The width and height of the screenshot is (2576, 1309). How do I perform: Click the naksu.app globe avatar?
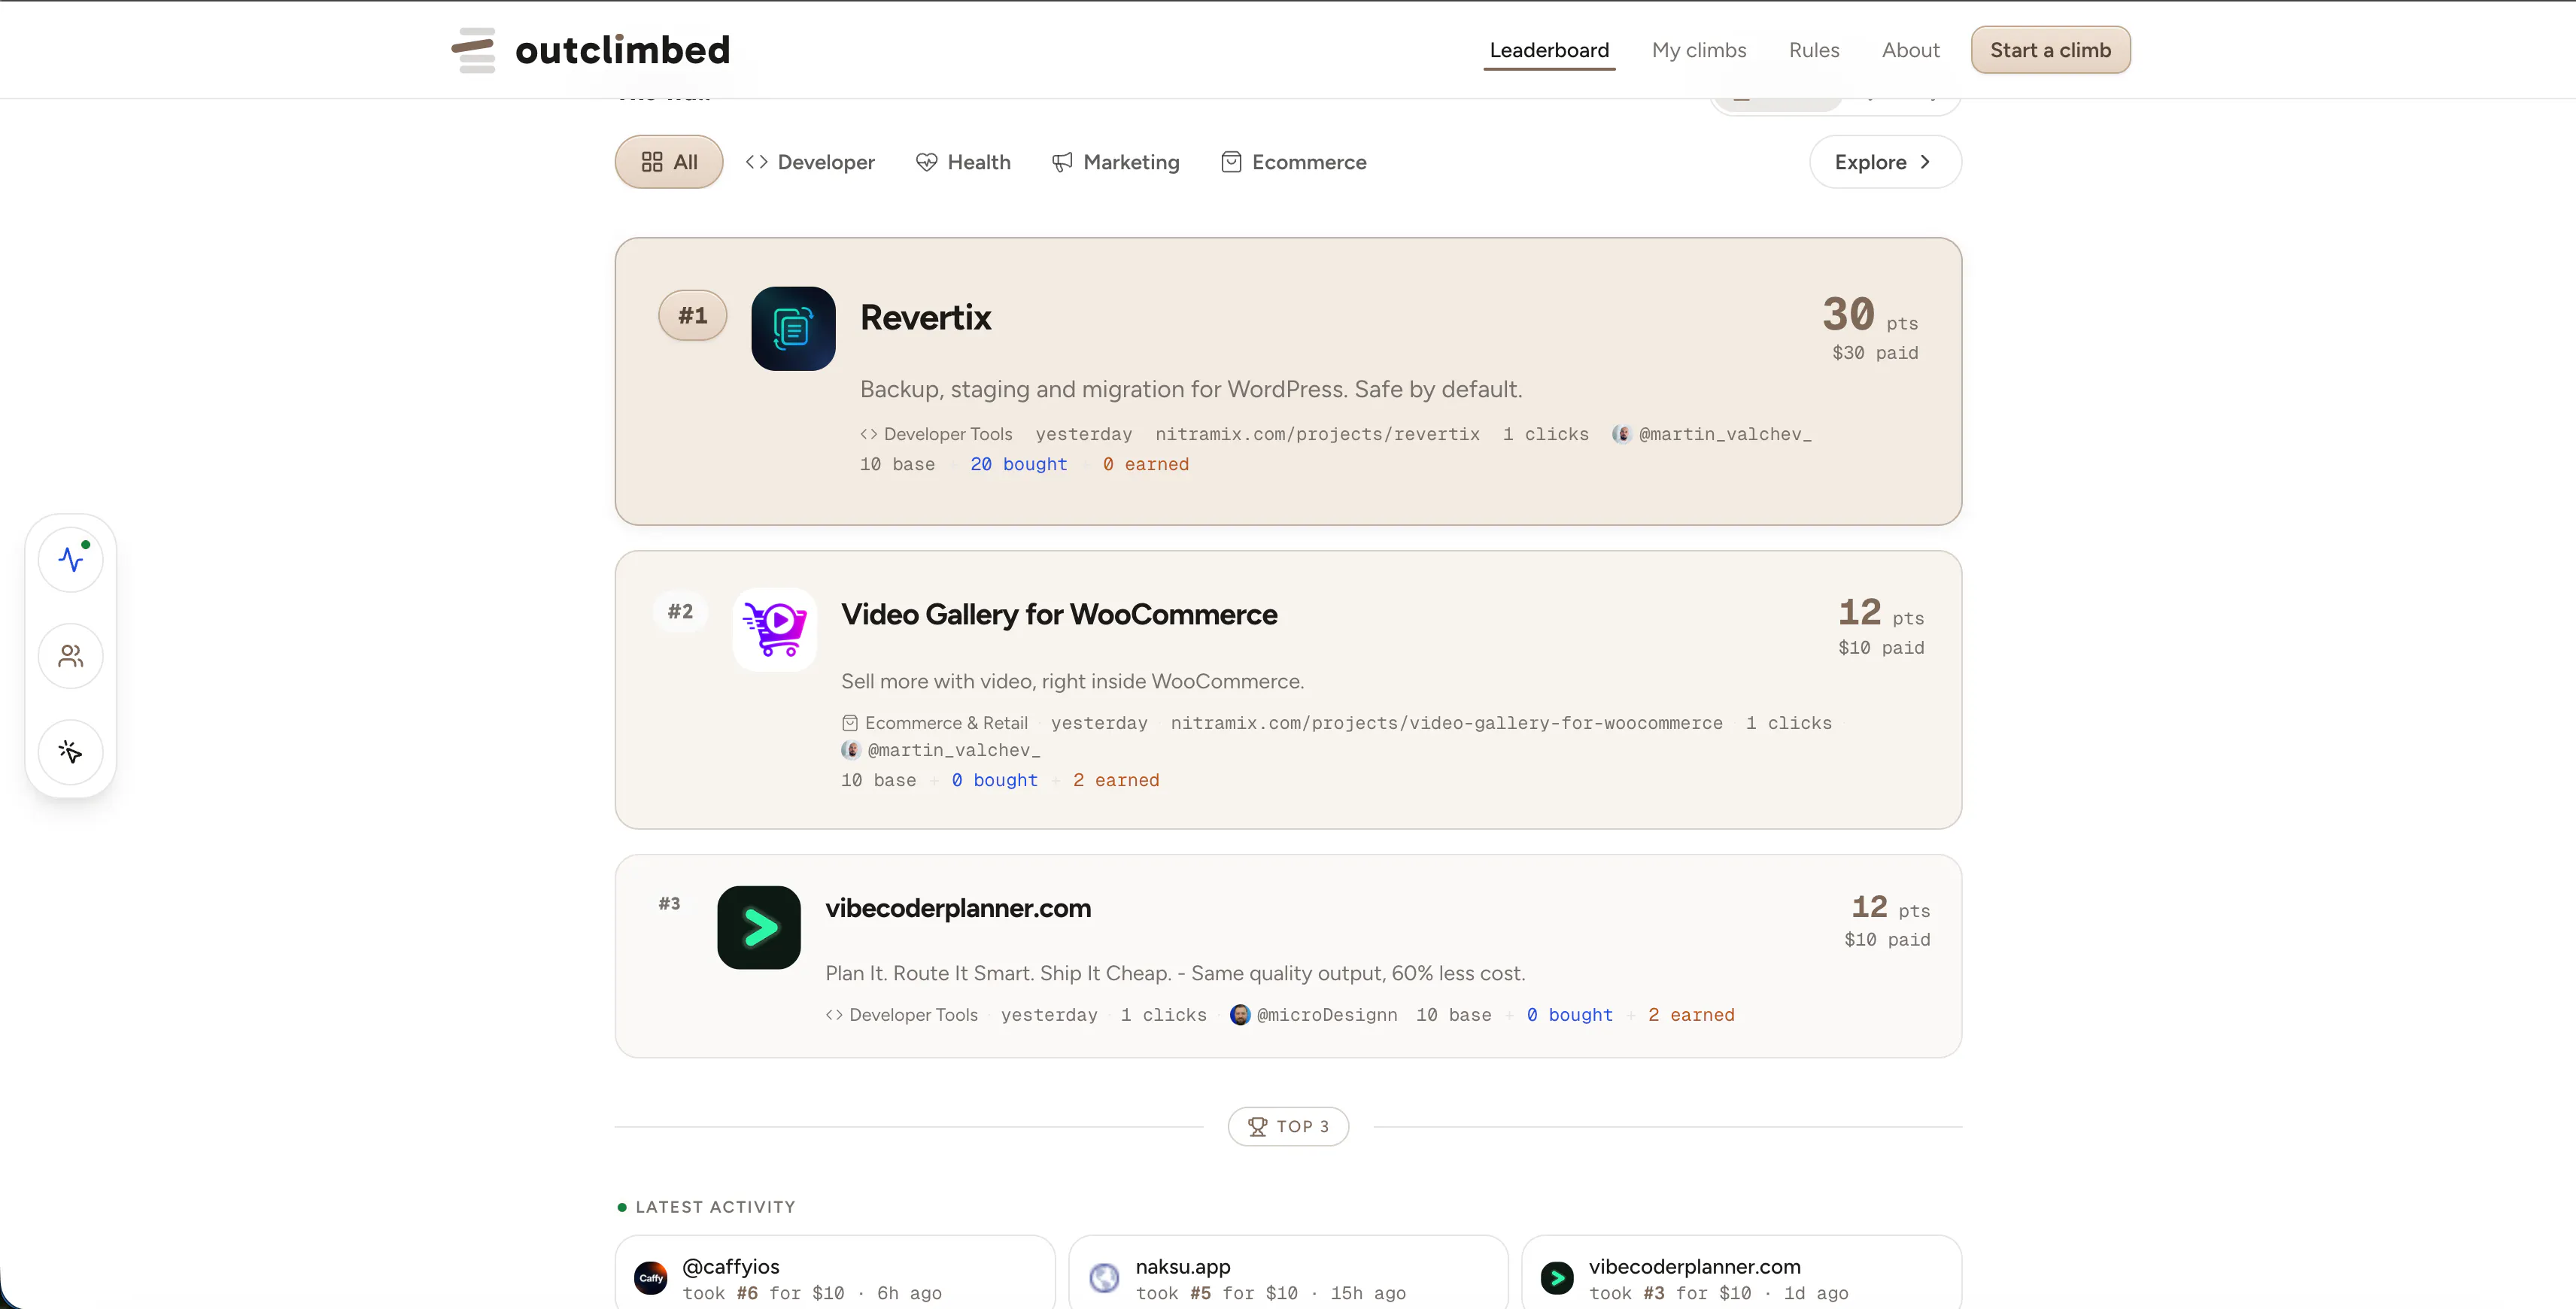[1104, 1278]
